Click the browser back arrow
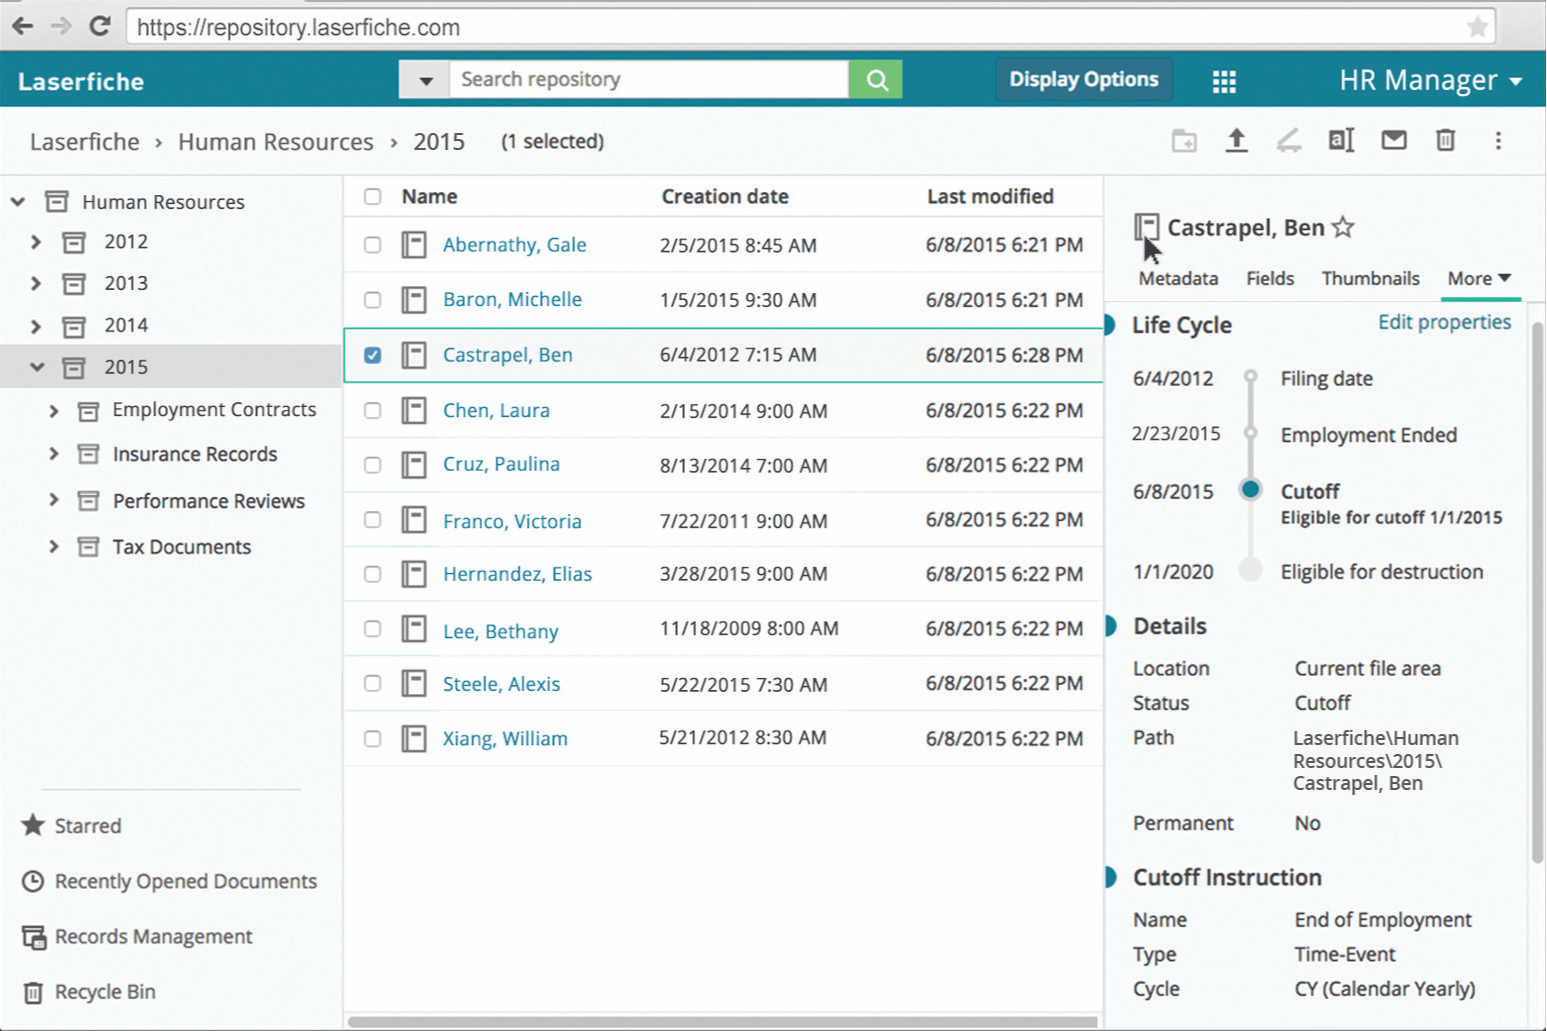Image resolution: width=1547 pixels, height=1031 pixels. (22, 26)
